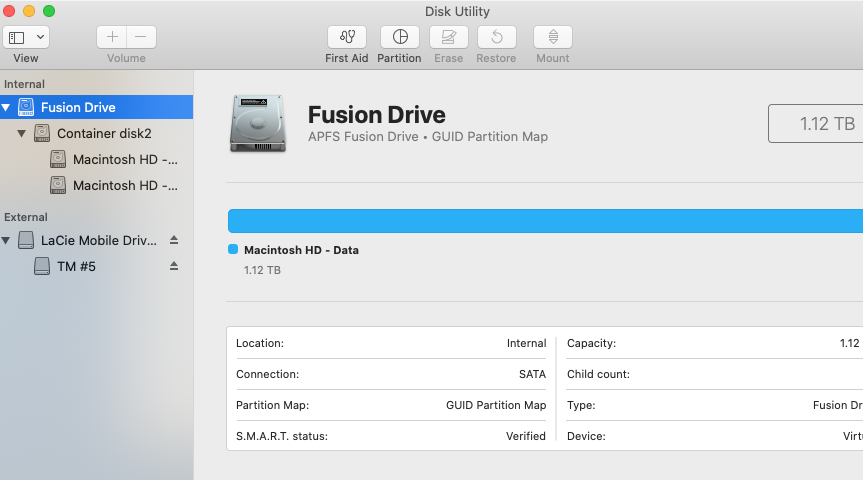Click the Mount toolbar icon
The width and height of the screenshot is (863, 480).
click(x=553, y=37)
